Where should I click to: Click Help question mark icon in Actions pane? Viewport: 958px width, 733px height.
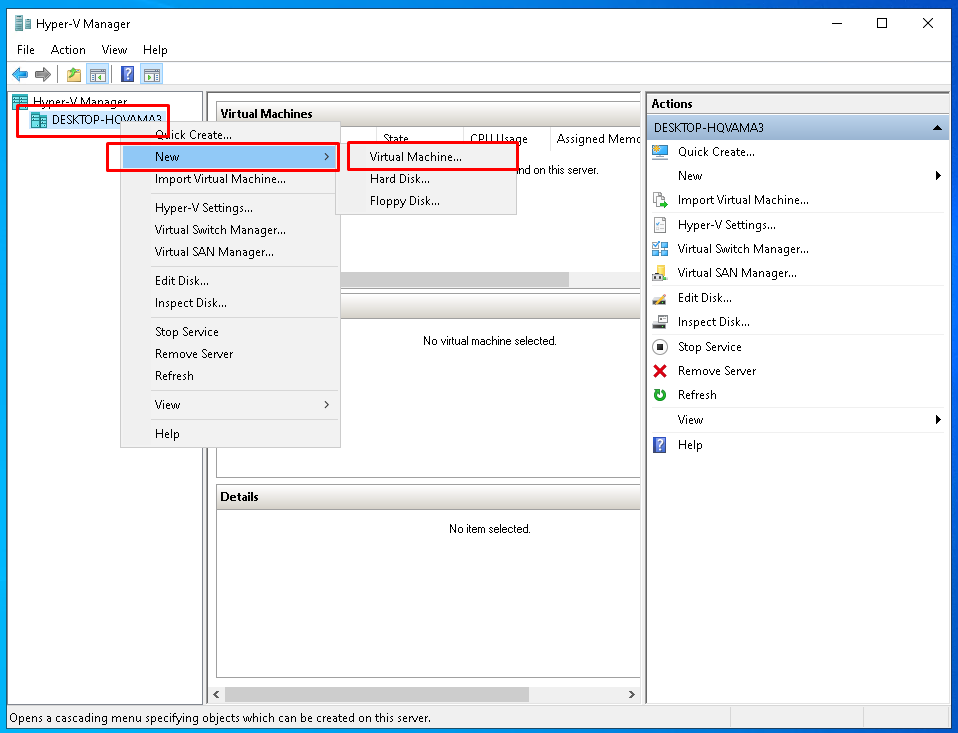tap(660, 445)
